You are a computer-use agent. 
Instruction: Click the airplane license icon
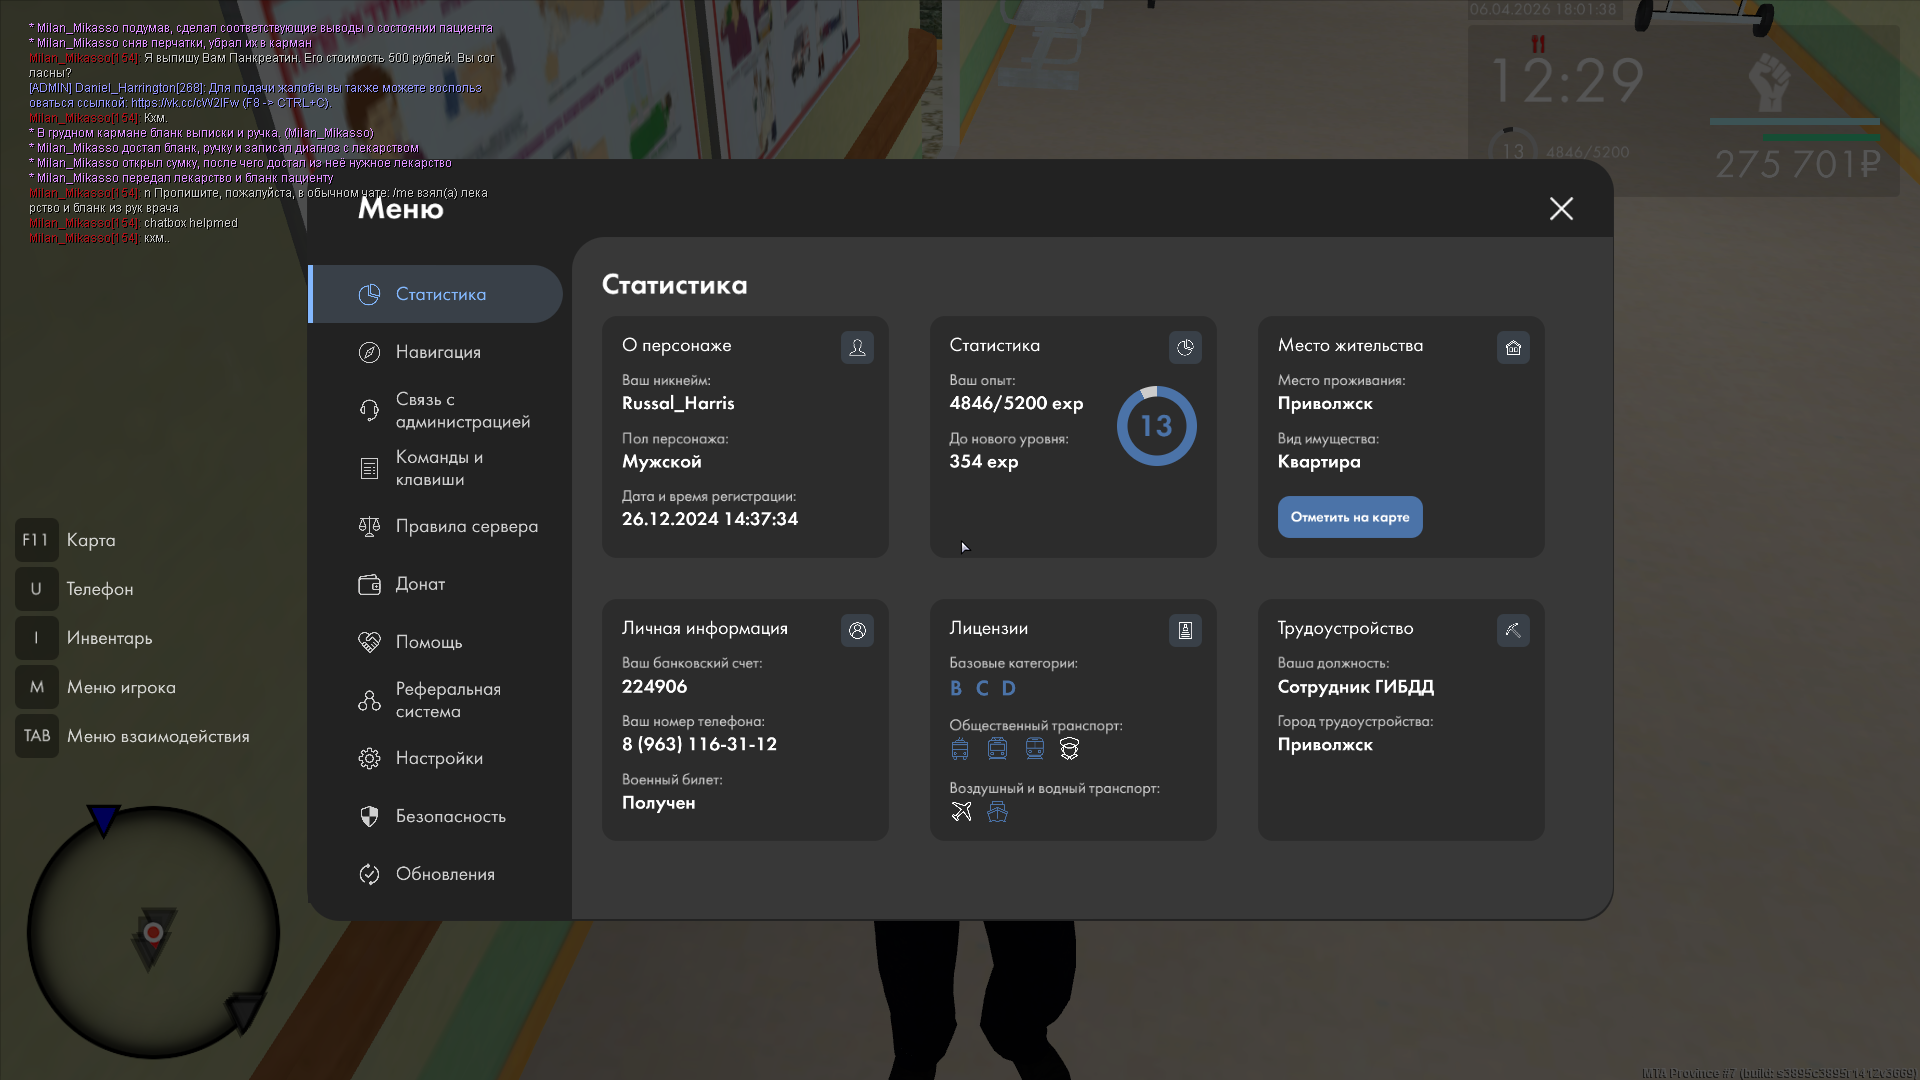[961, 811]
